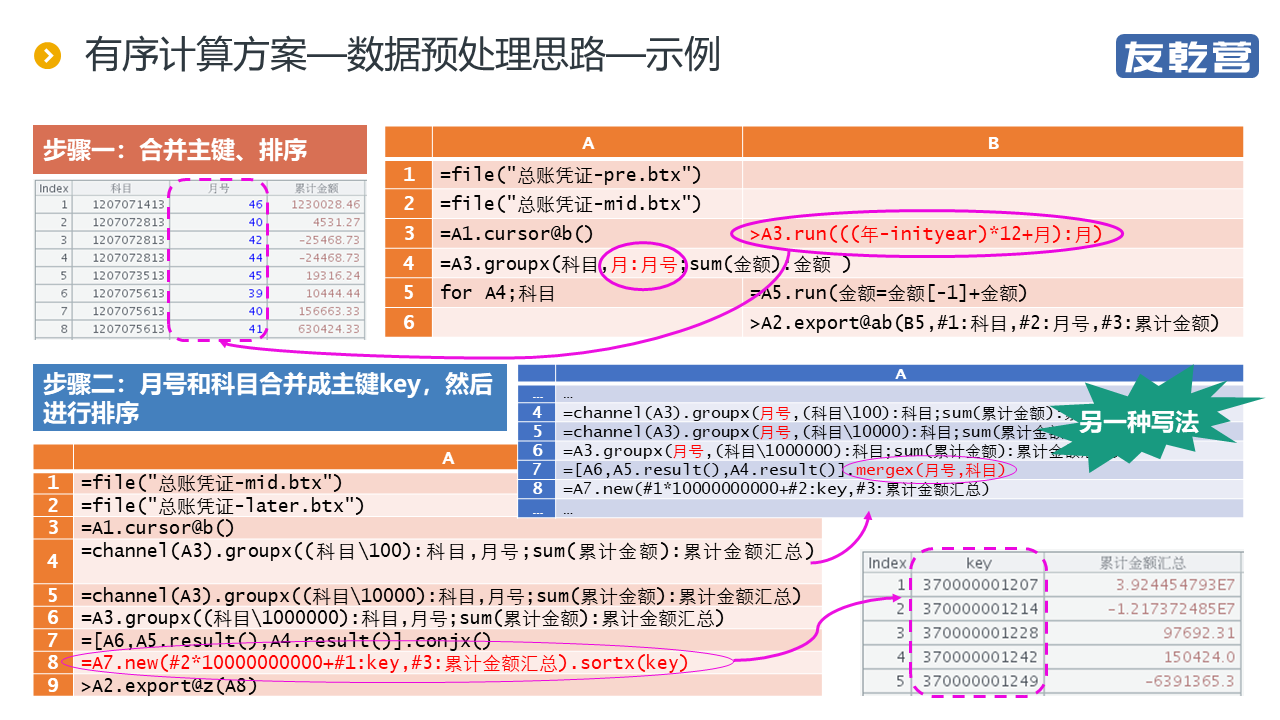Click the orange chevron bullet icon beside the title

[48, 55]
